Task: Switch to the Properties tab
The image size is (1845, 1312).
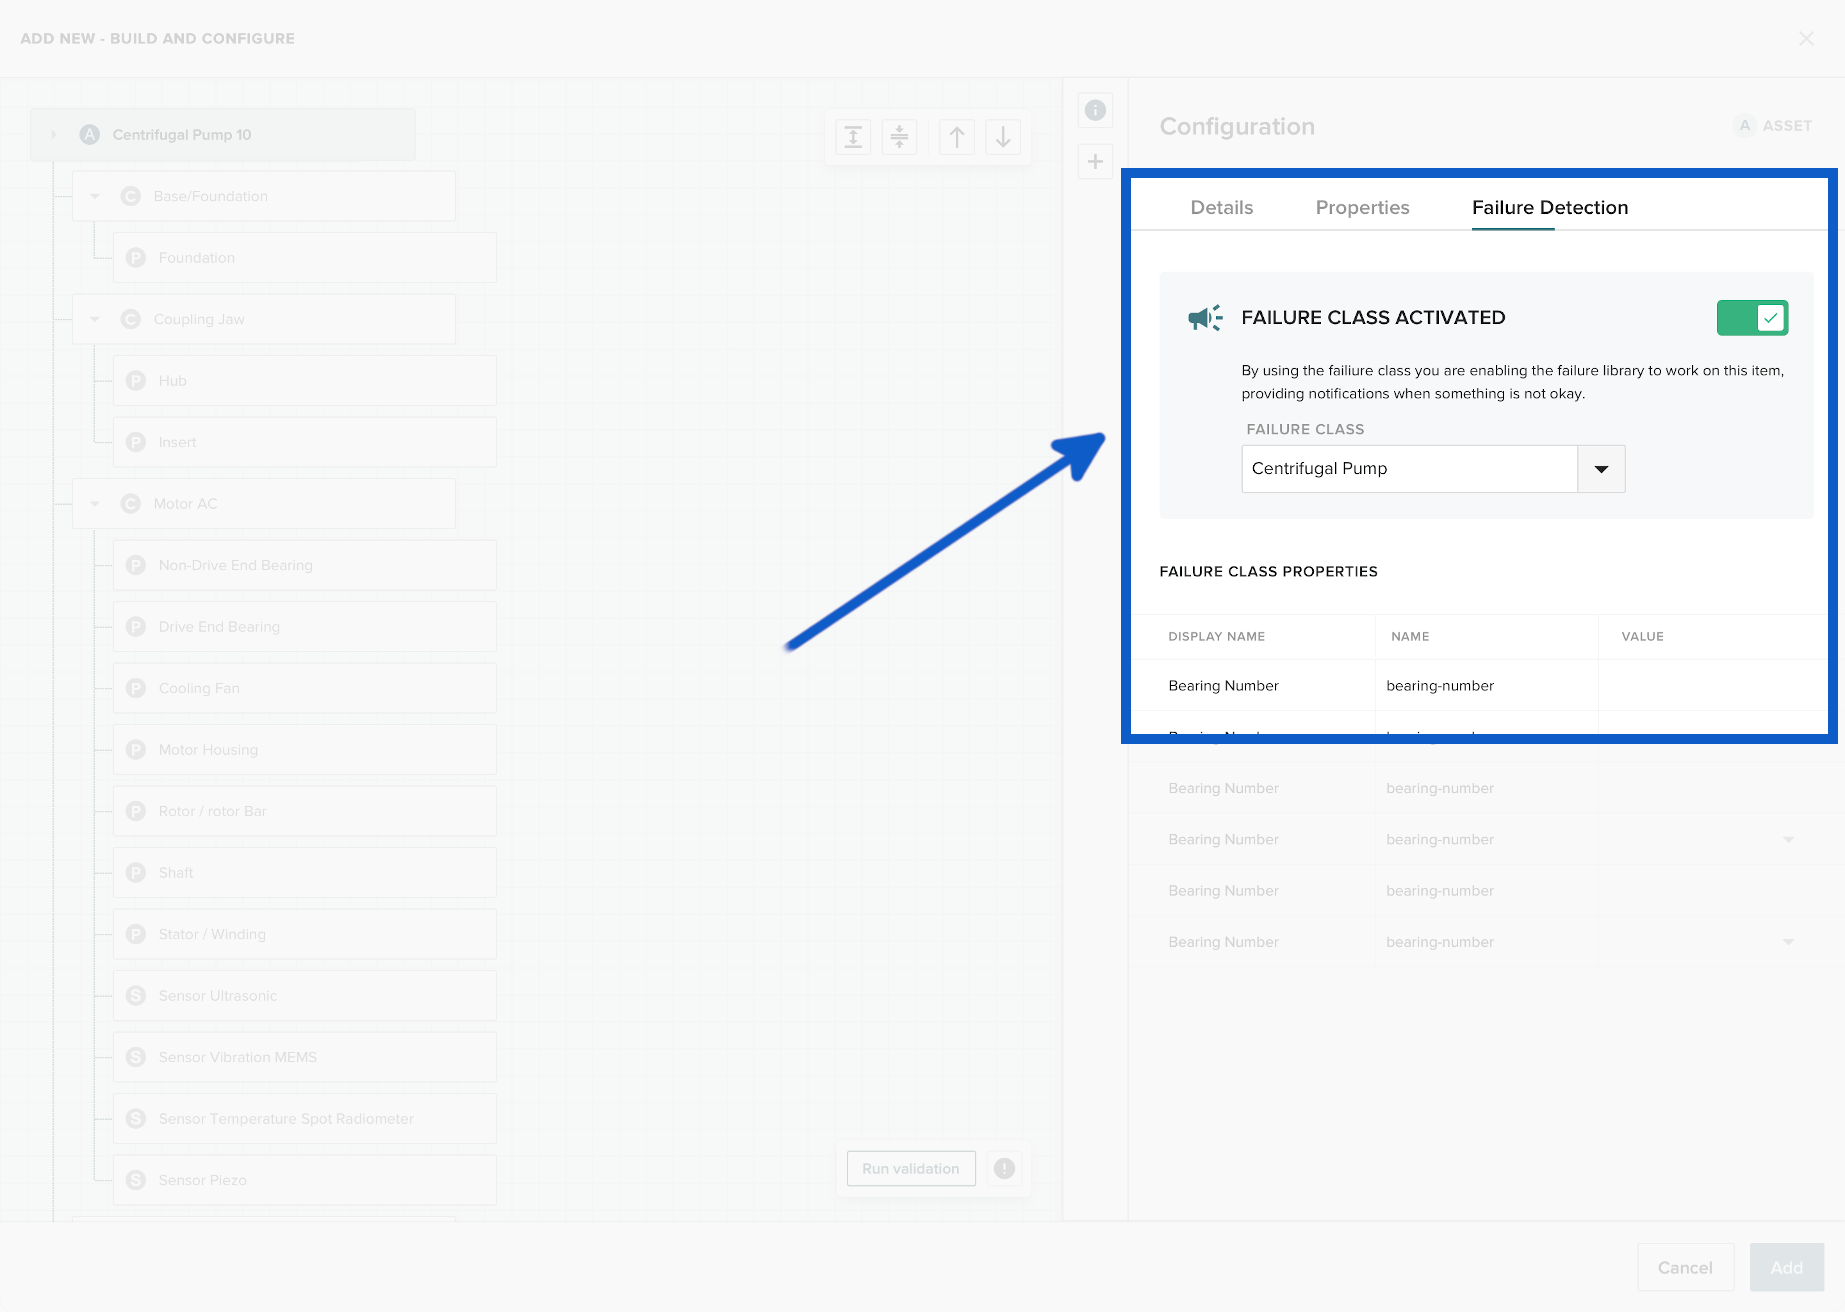Action: [x=1362, y=207]
